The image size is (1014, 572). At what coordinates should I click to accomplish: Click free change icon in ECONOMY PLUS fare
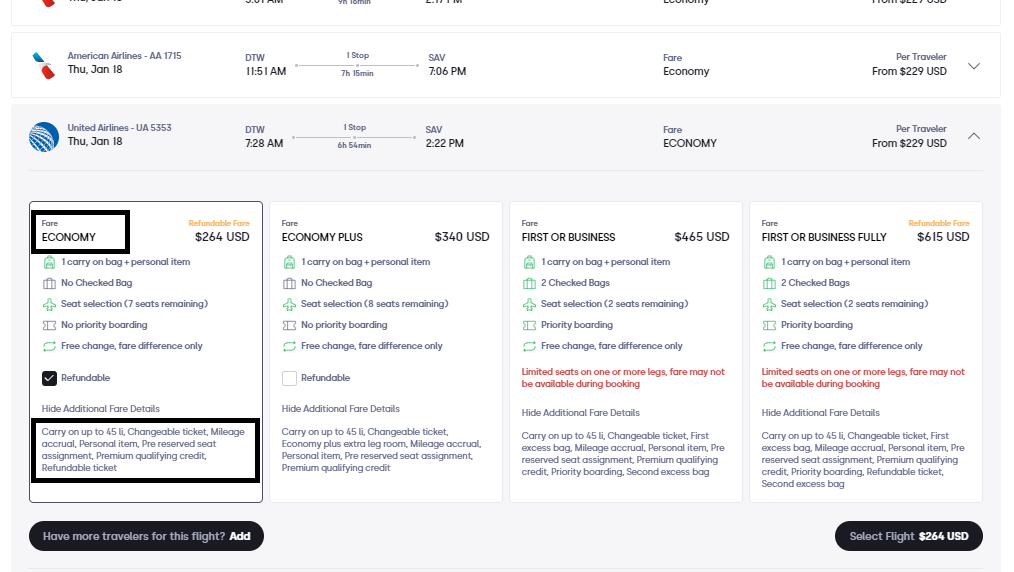(289, 346)
